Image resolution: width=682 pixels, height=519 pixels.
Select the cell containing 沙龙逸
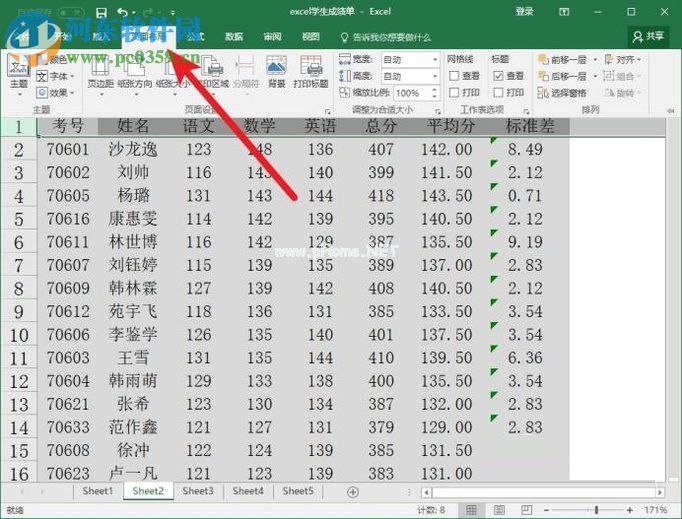pyautogui.click(x=133, y=150)
